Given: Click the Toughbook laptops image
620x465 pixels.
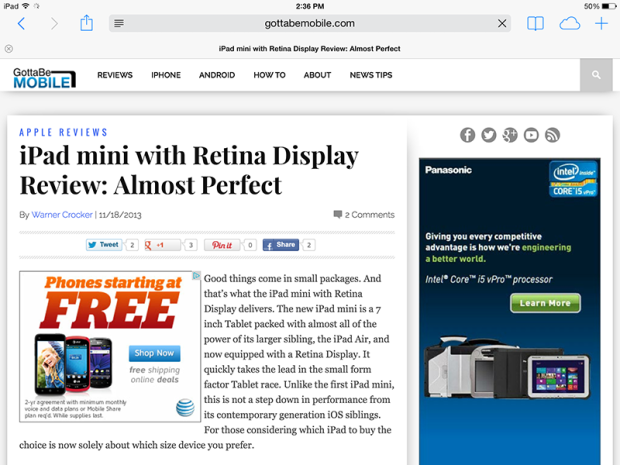Looking at the screenshot, I should [x=507, y=368].
